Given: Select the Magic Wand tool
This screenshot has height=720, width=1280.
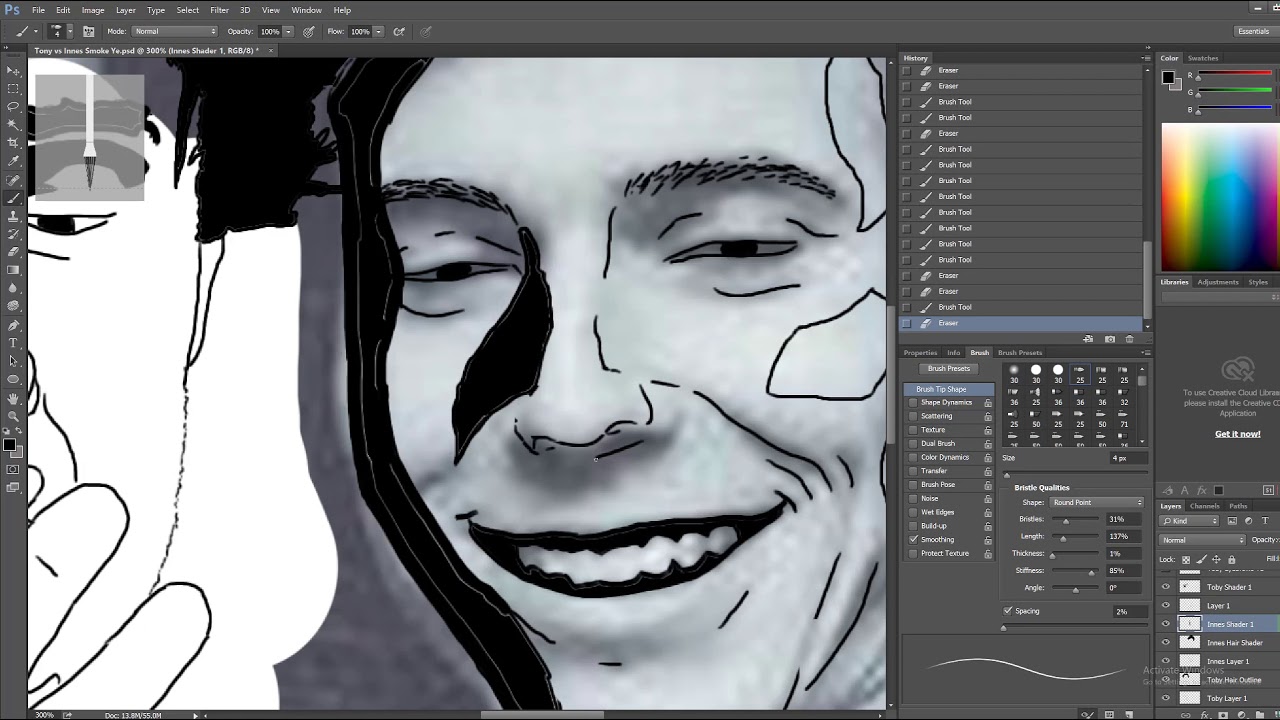Looking at the screenshot, I should [13, 125].
